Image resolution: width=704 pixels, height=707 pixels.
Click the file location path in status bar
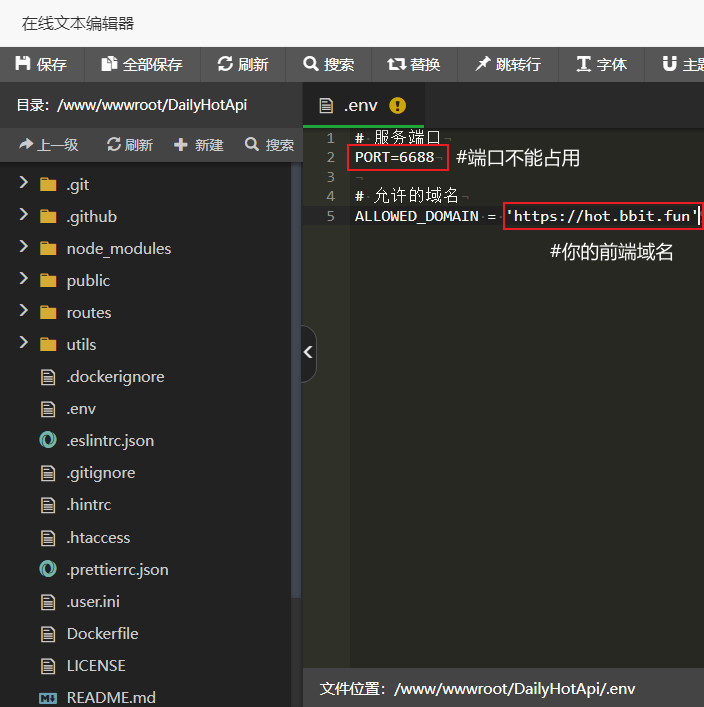click(515, 689)
